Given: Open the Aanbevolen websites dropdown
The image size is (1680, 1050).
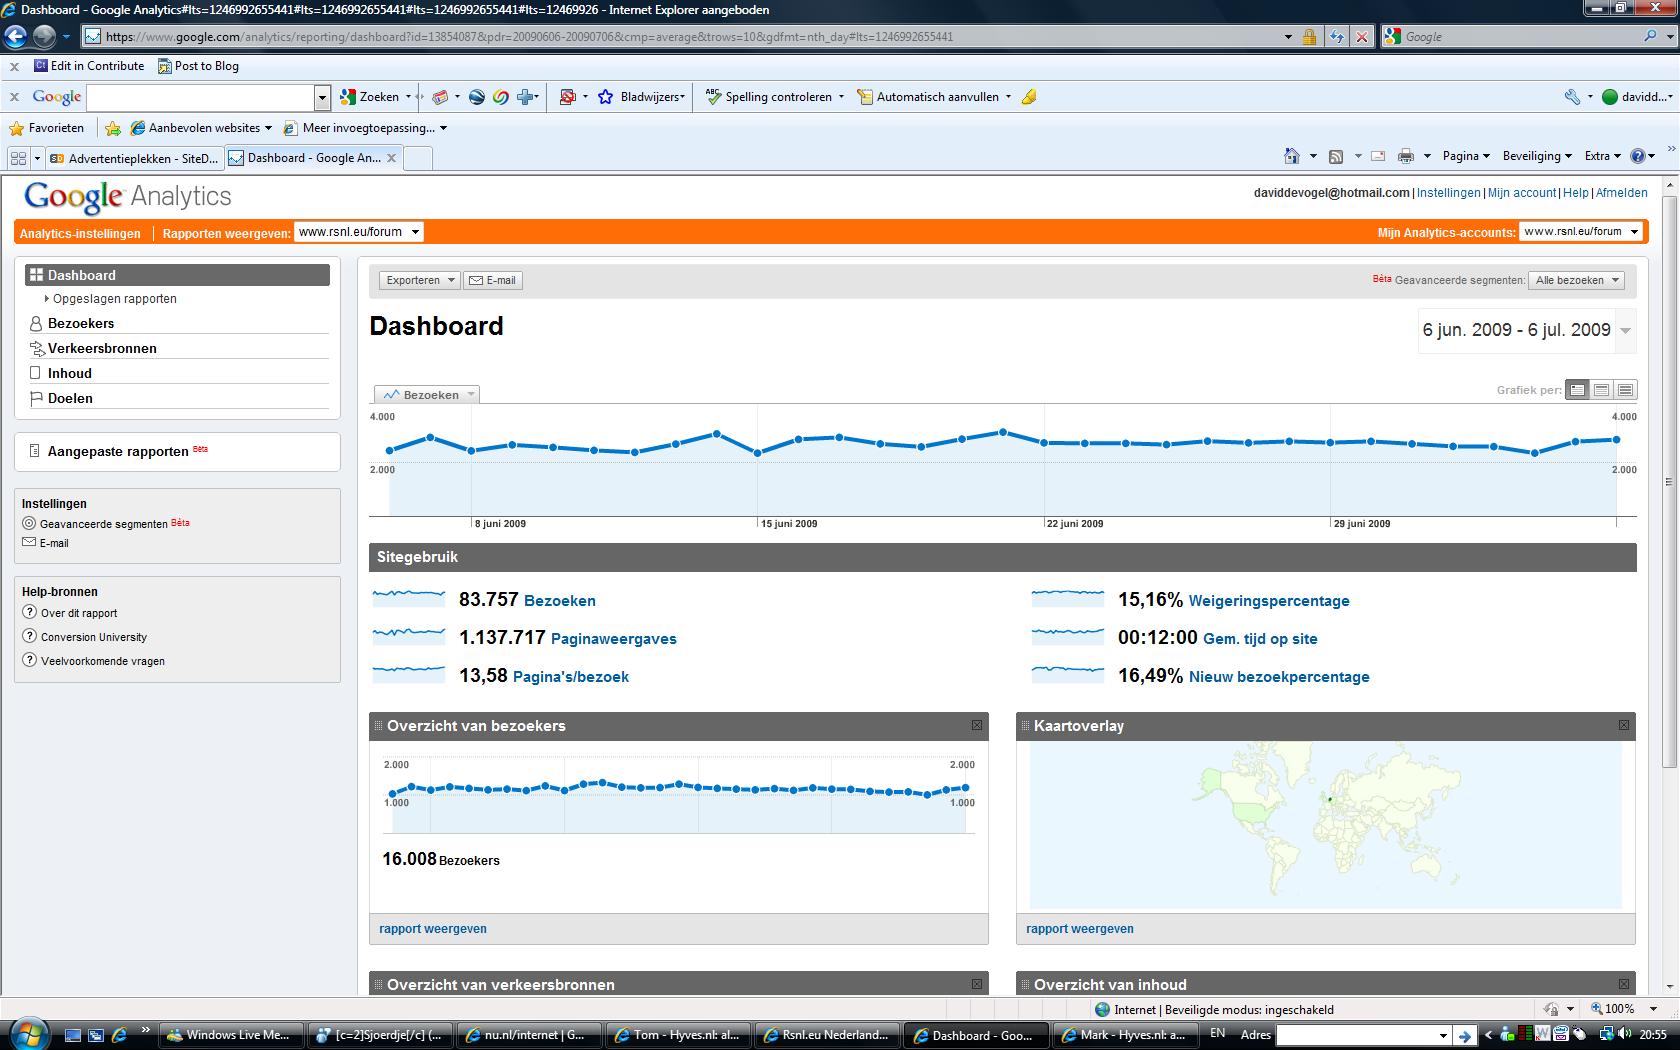Looking at the screenshot, I should (201, 128).
